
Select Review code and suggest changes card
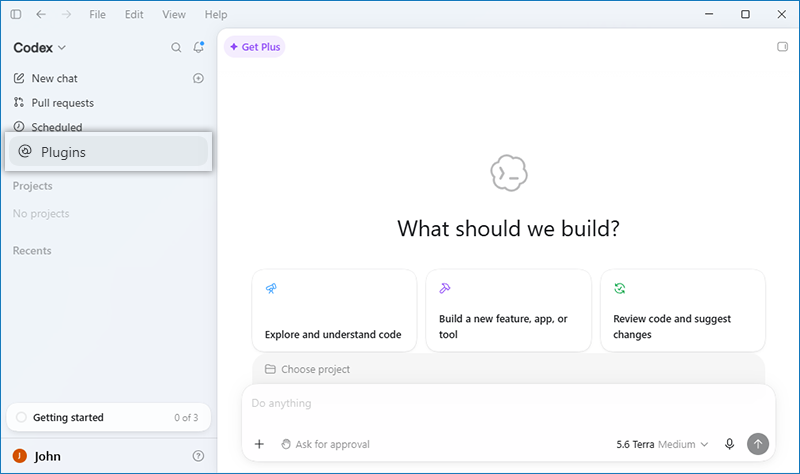(683, 310)
